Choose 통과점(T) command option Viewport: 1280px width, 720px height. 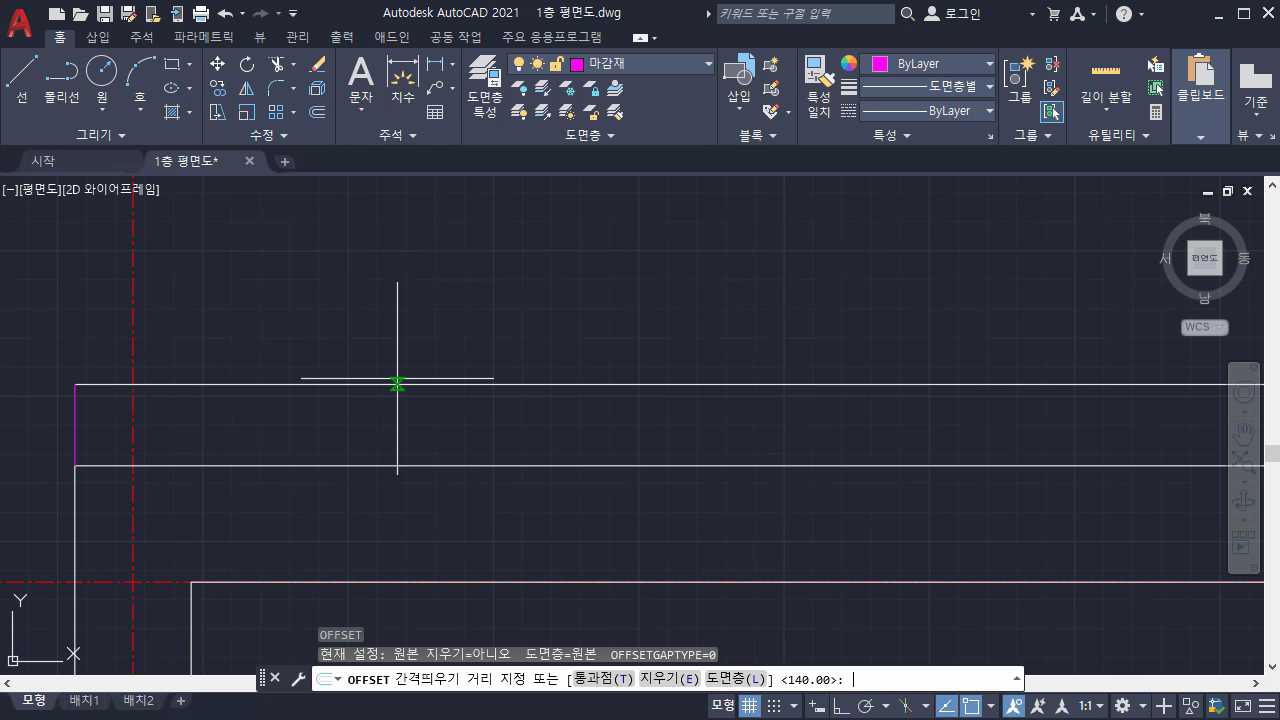[x=603, y=680]
